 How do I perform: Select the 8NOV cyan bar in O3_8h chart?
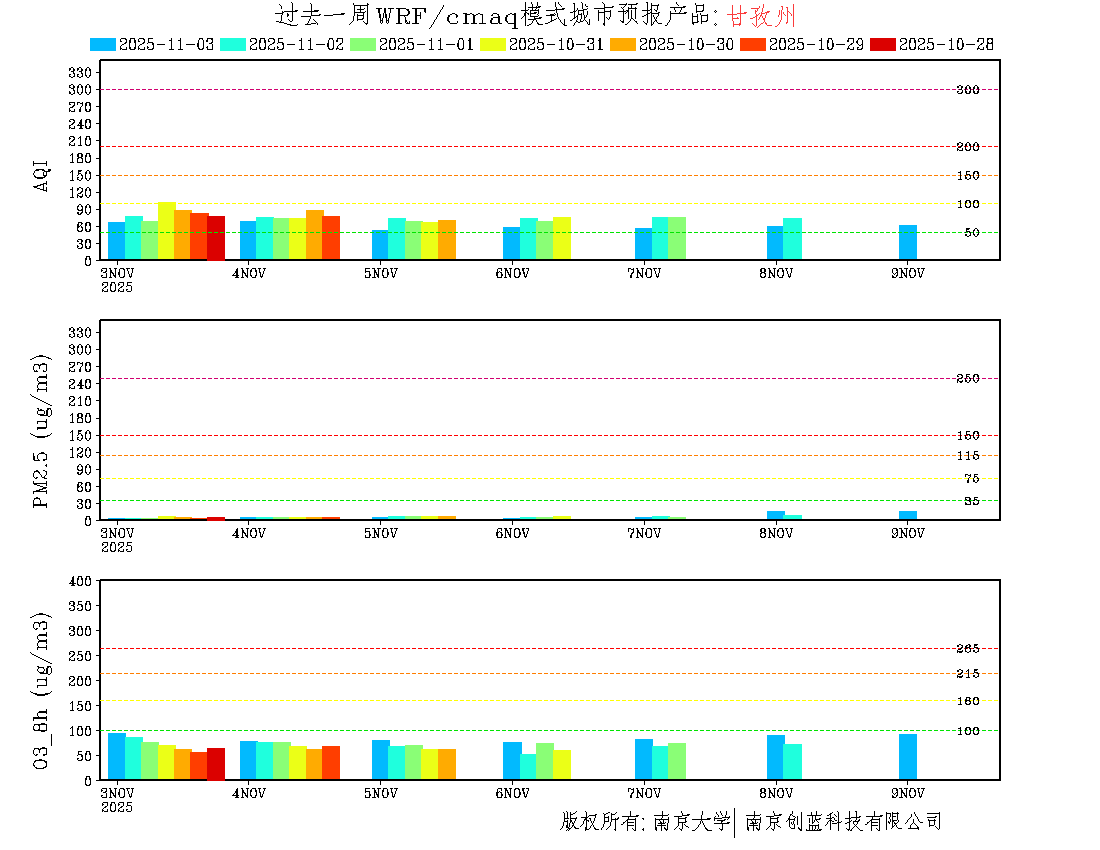point(792,762)
